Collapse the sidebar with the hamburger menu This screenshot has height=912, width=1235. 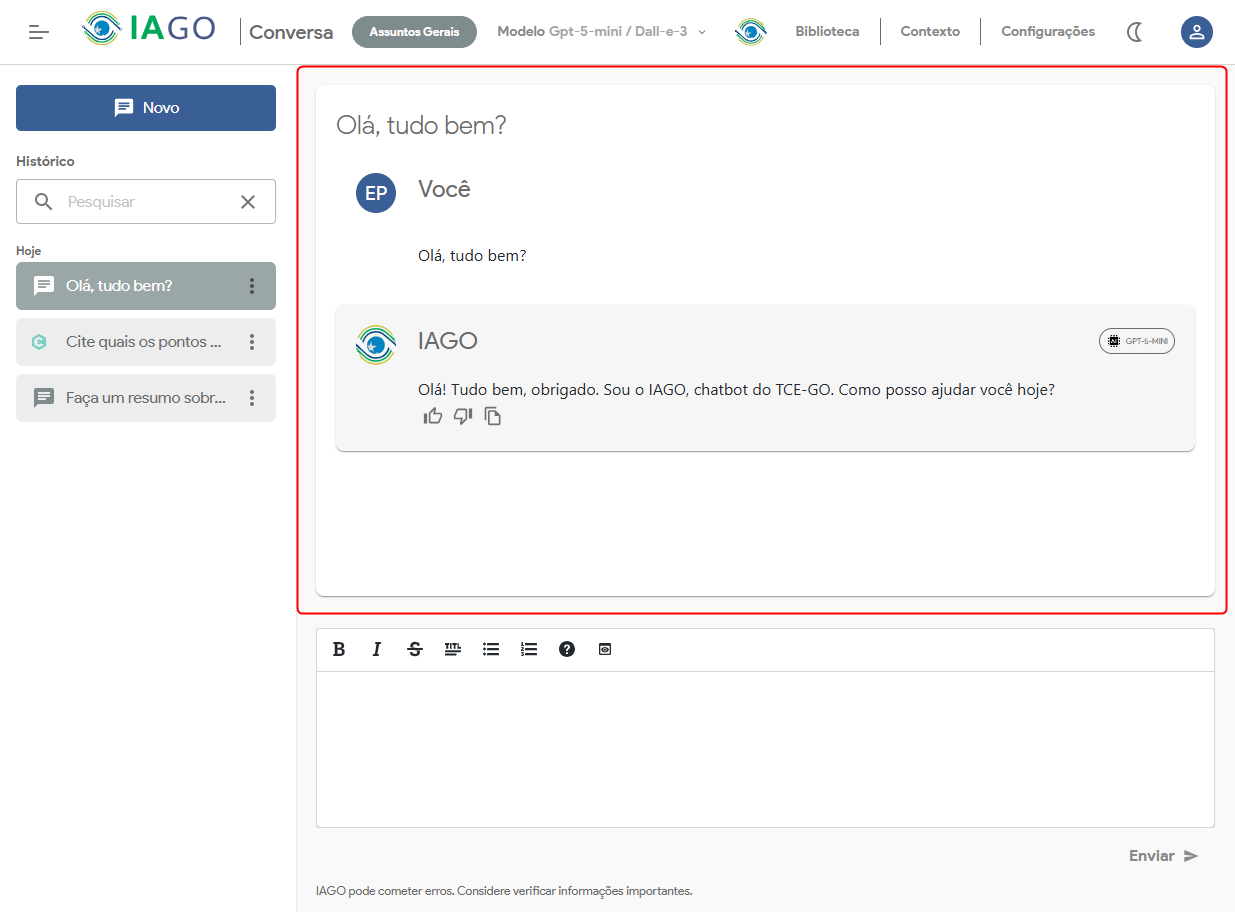39,32
